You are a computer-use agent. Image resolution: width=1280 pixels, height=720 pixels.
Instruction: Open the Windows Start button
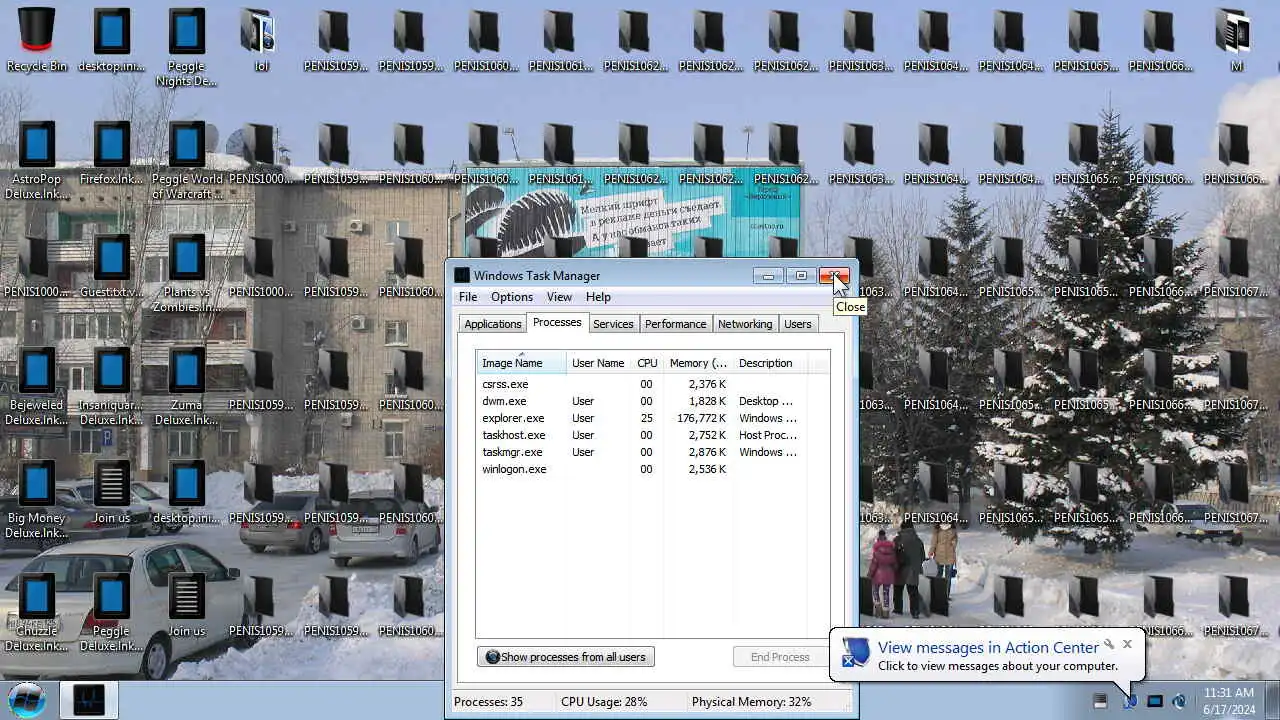(x=27, y=699)
